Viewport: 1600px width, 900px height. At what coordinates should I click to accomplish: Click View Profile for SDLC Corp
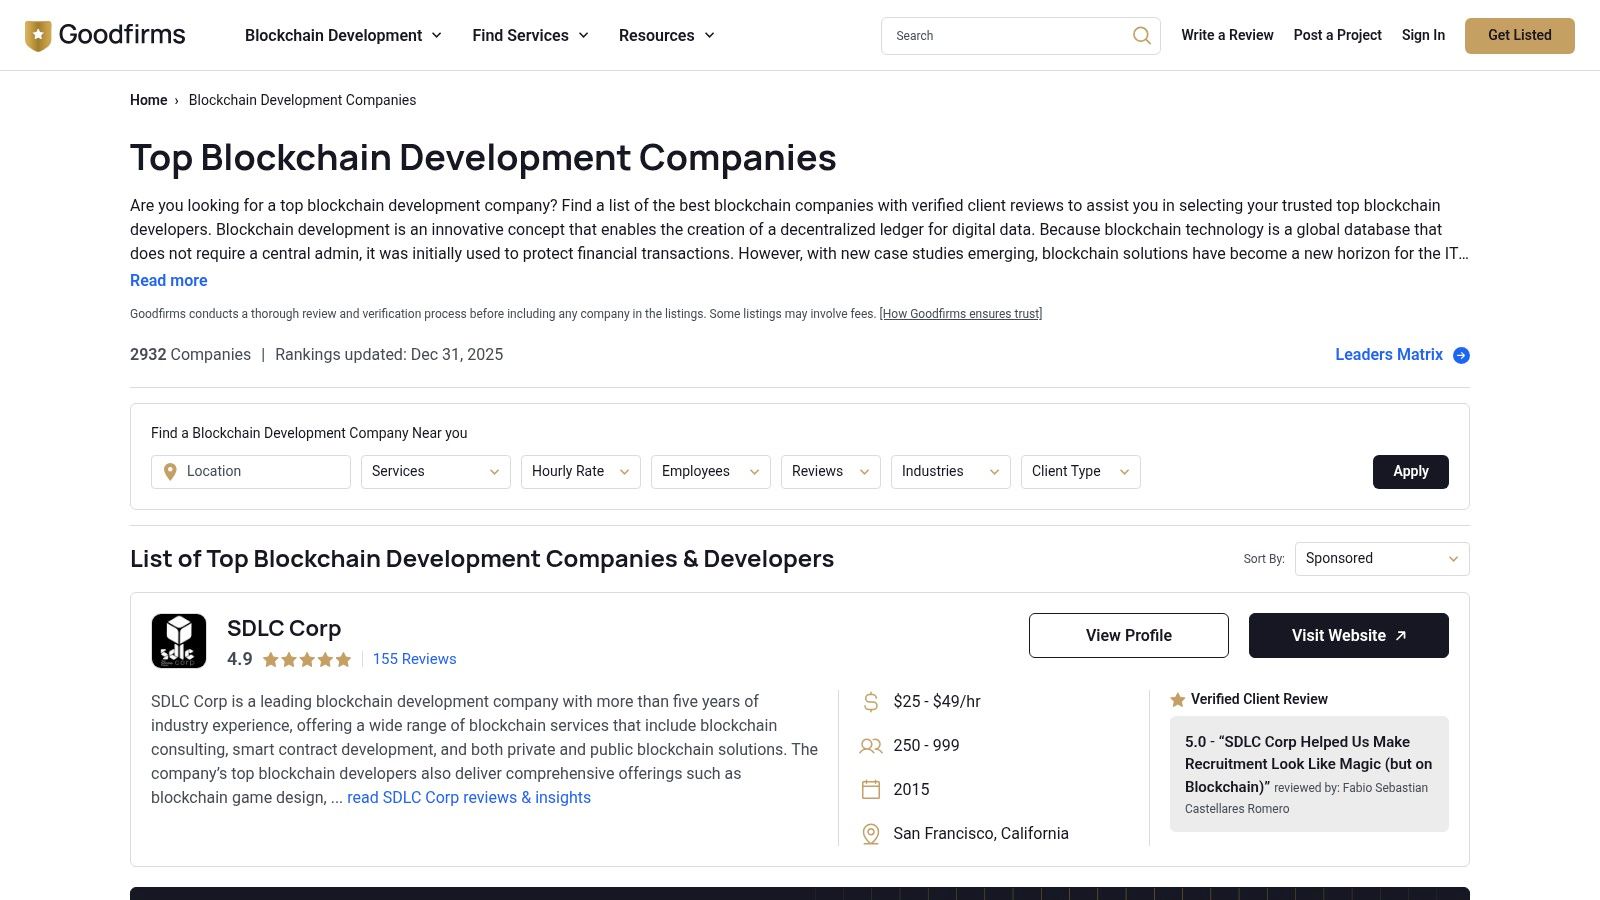(x=1129, y=636)
